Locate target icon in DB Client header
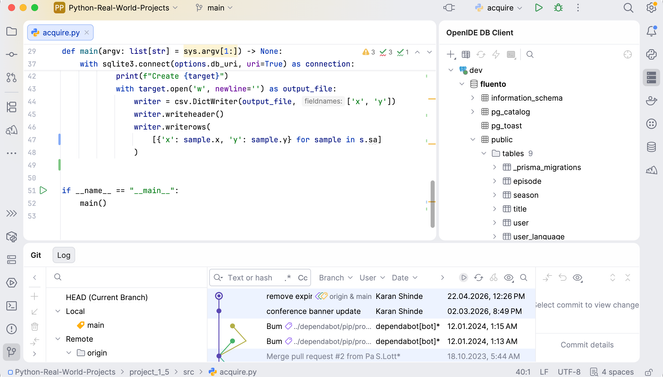Viewport: 663px width, 377px height. pyautogui.click(x=627, y=55)
